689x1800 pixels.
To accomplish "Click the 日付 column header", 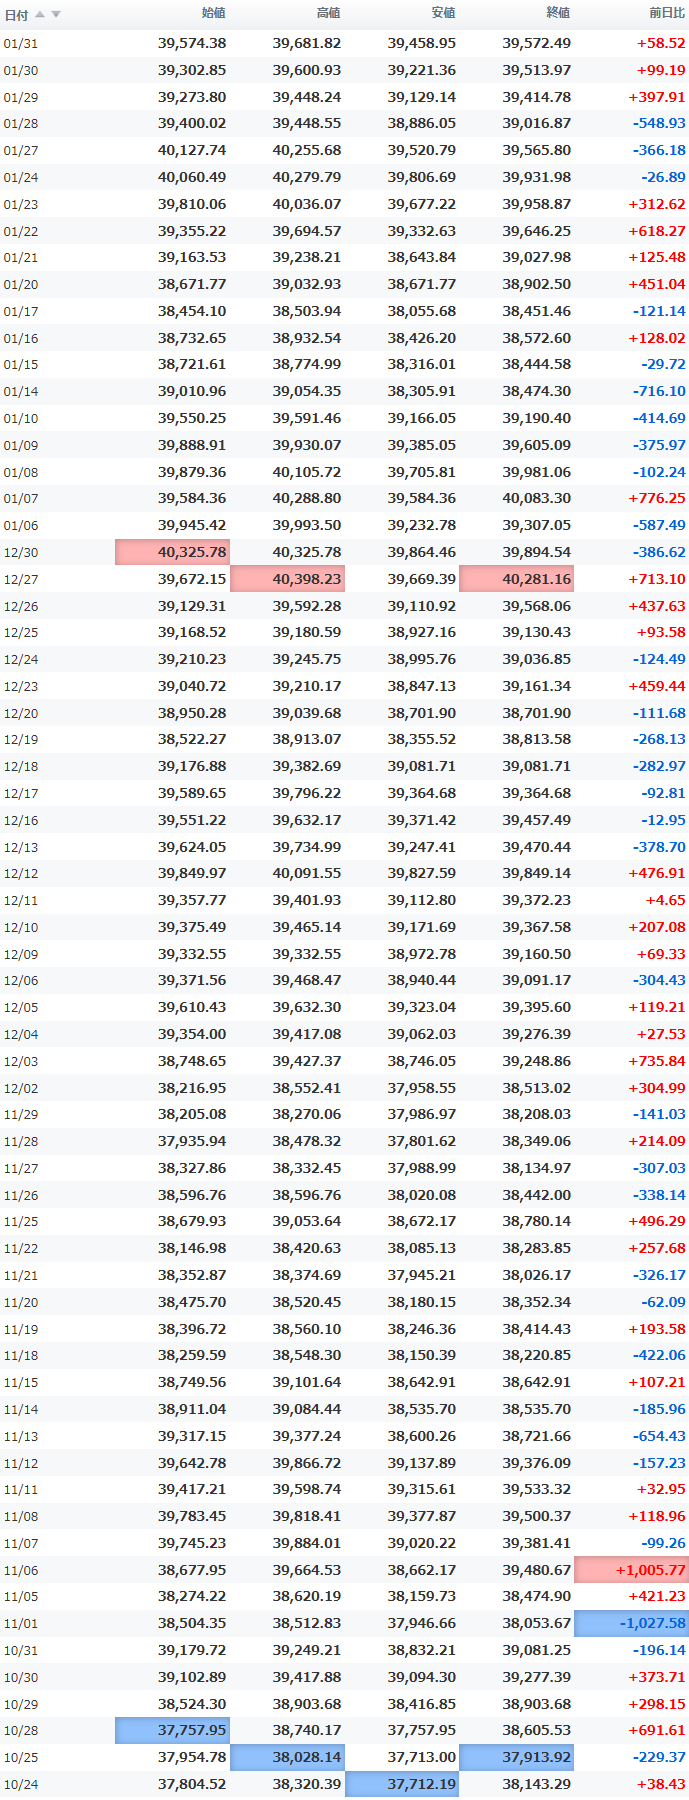I will [x=16, y=15].
